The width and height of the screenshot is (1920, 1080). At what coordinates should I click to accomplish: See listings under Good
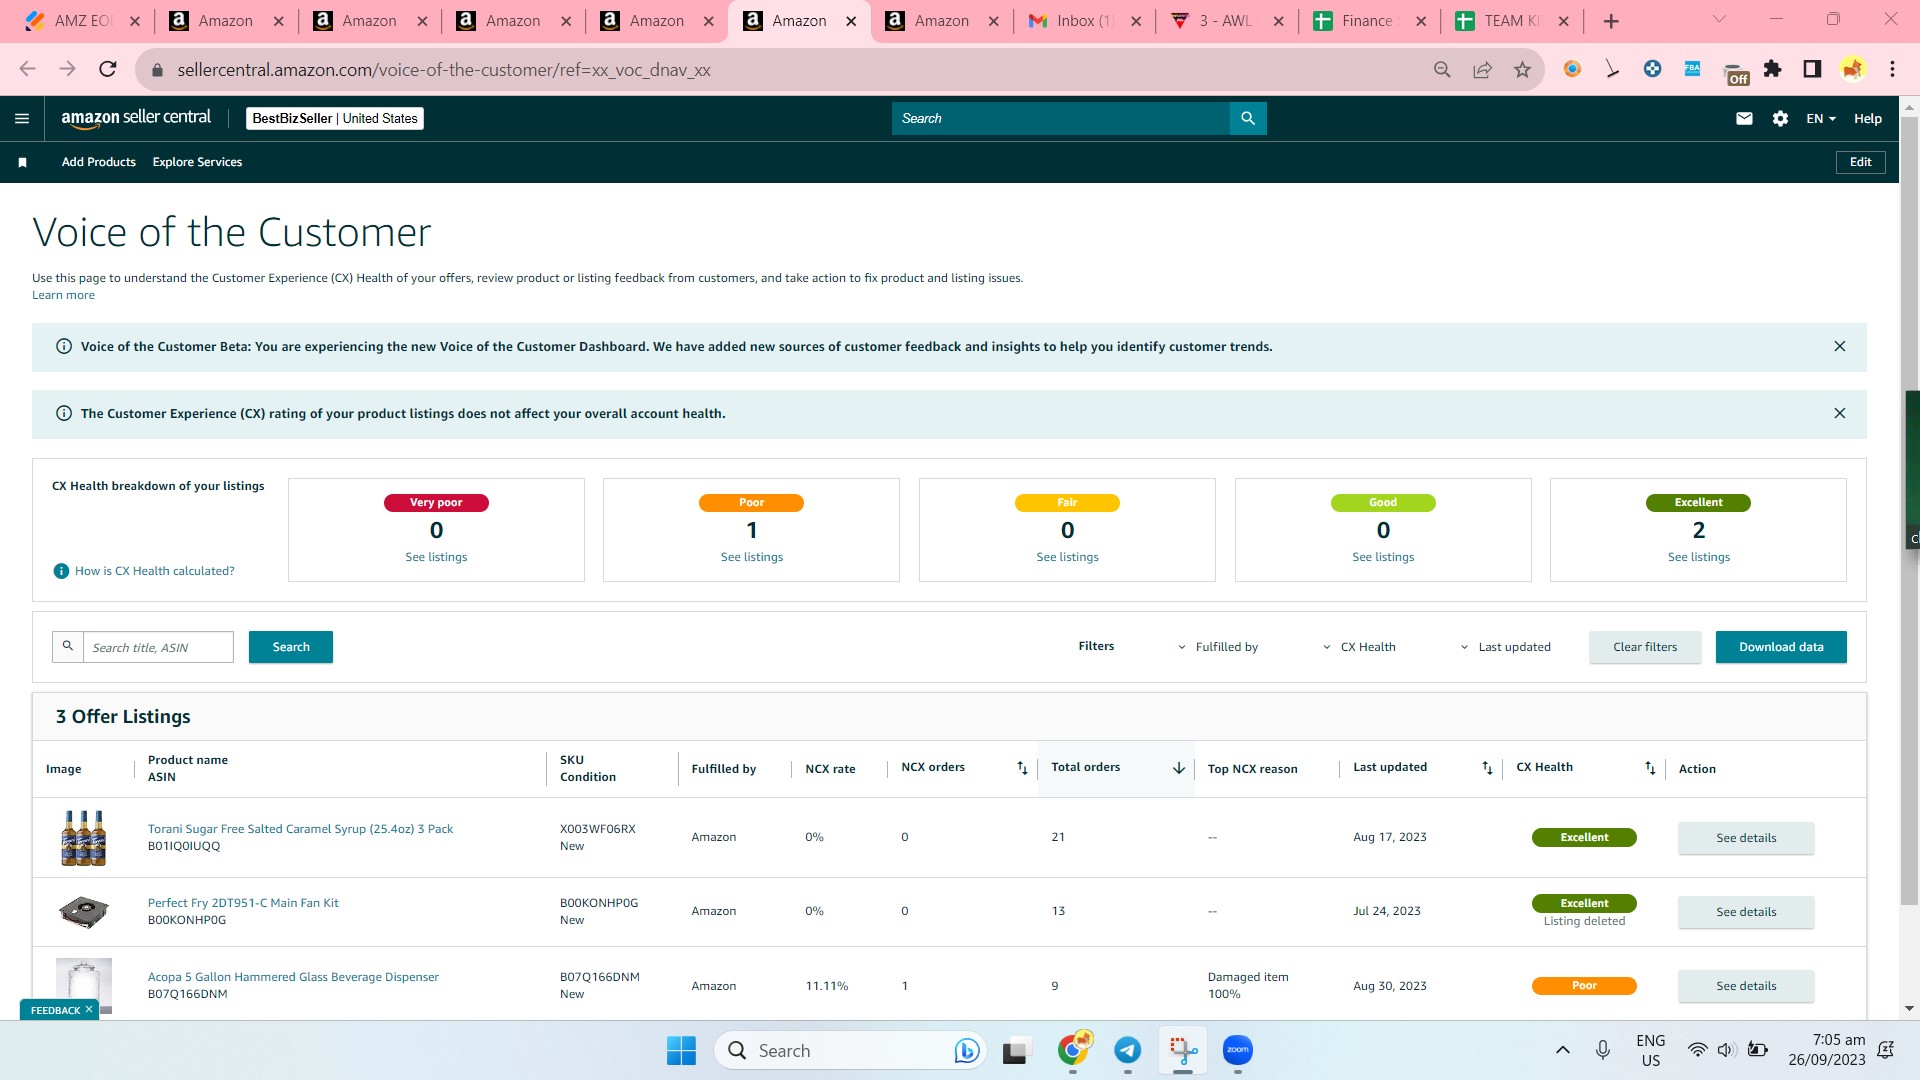[x=1383, y=557]
